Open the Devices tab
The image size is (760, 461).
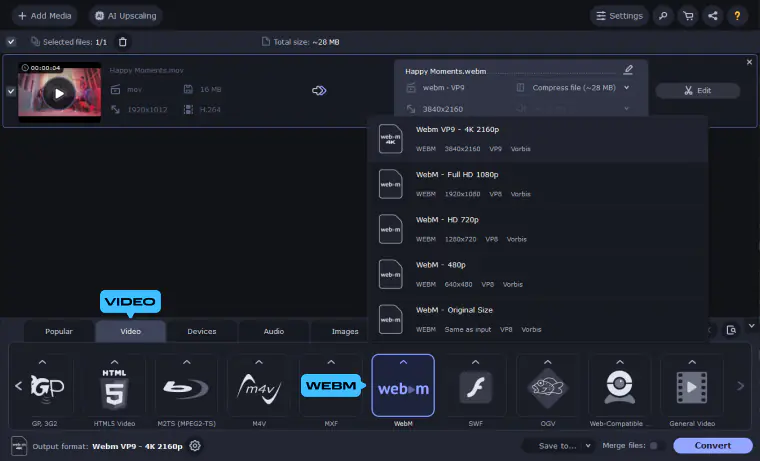202,331
